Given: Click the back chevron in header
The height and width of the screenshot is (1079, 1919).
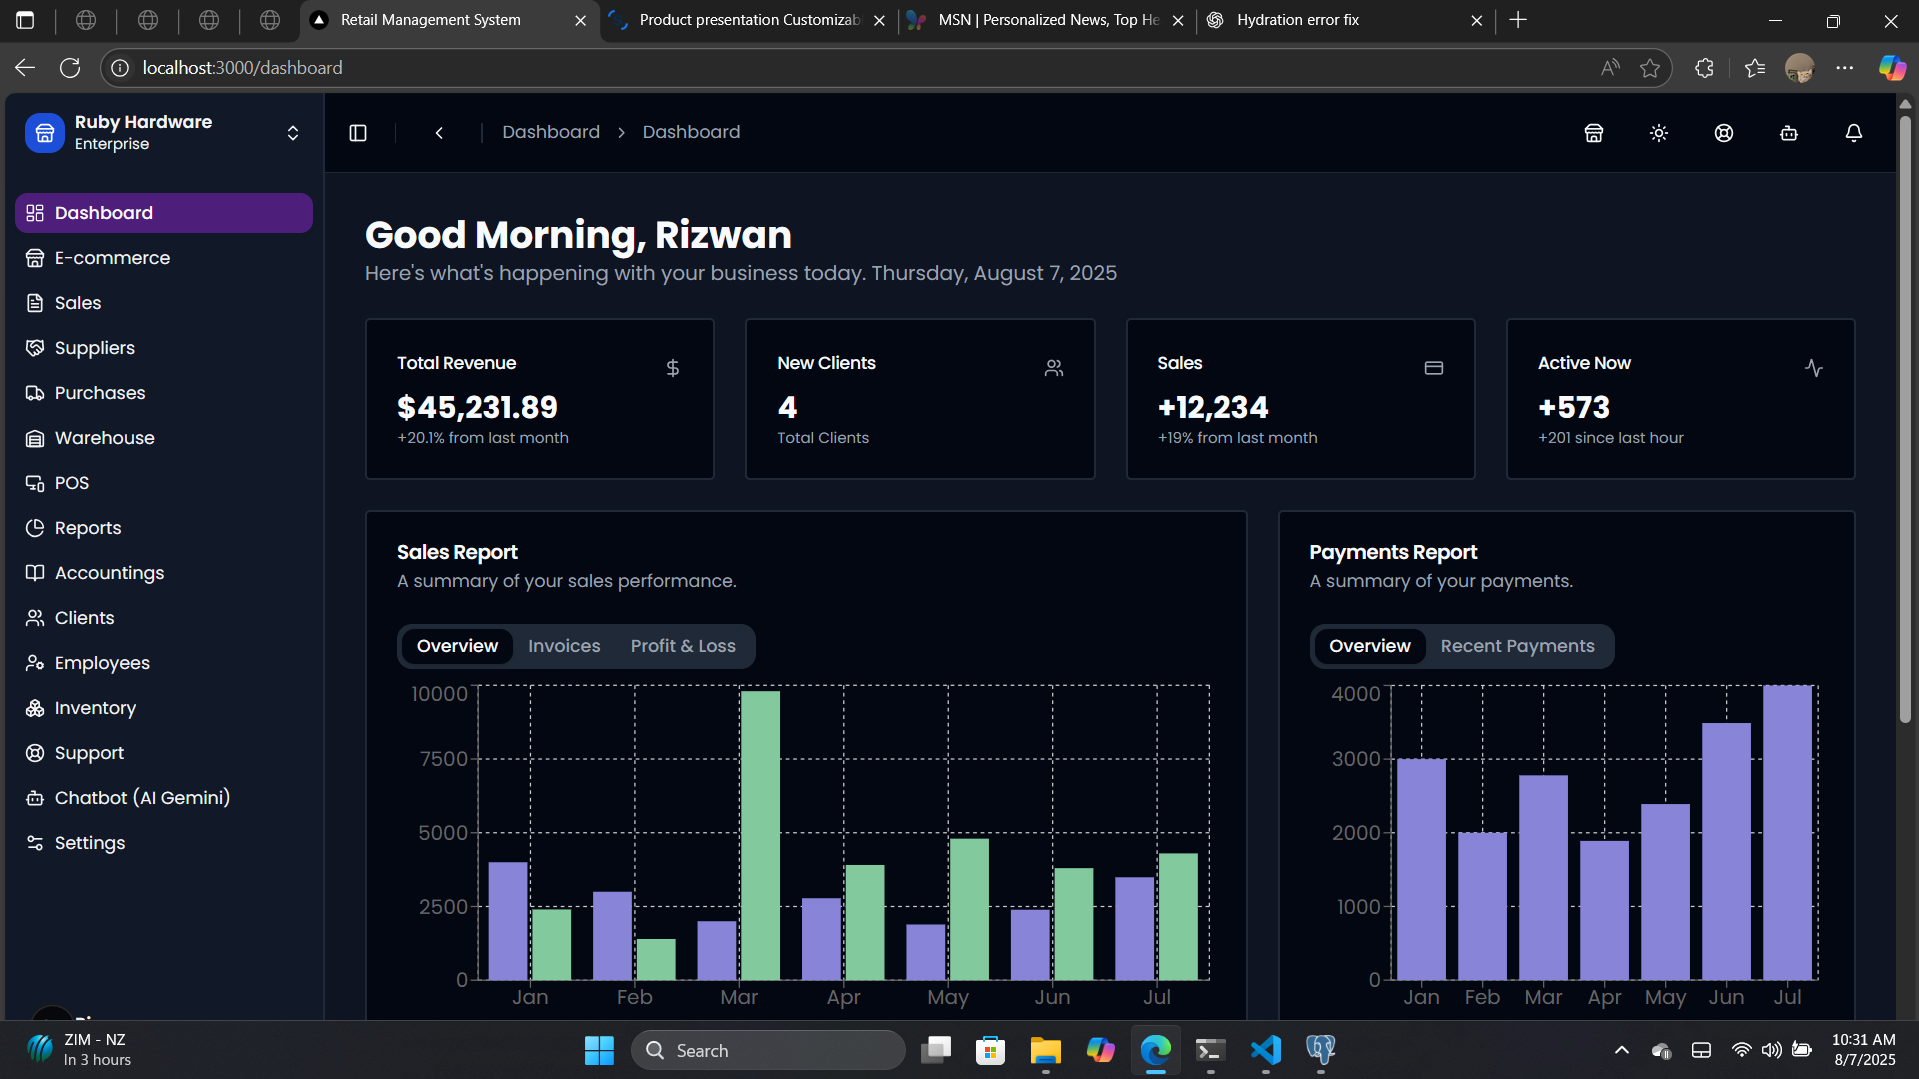Looking at the screenshot, I should tap(439, 133).
